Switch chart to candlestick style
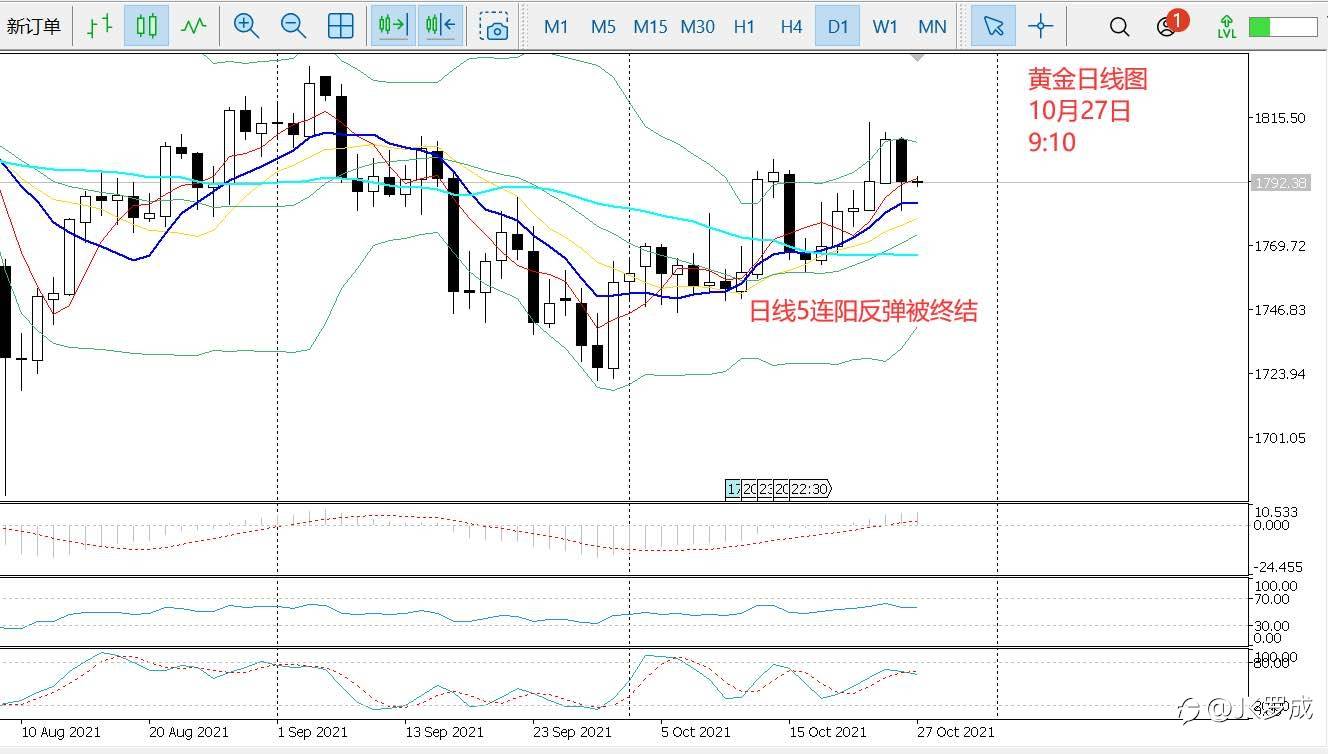 coord(146,26)
